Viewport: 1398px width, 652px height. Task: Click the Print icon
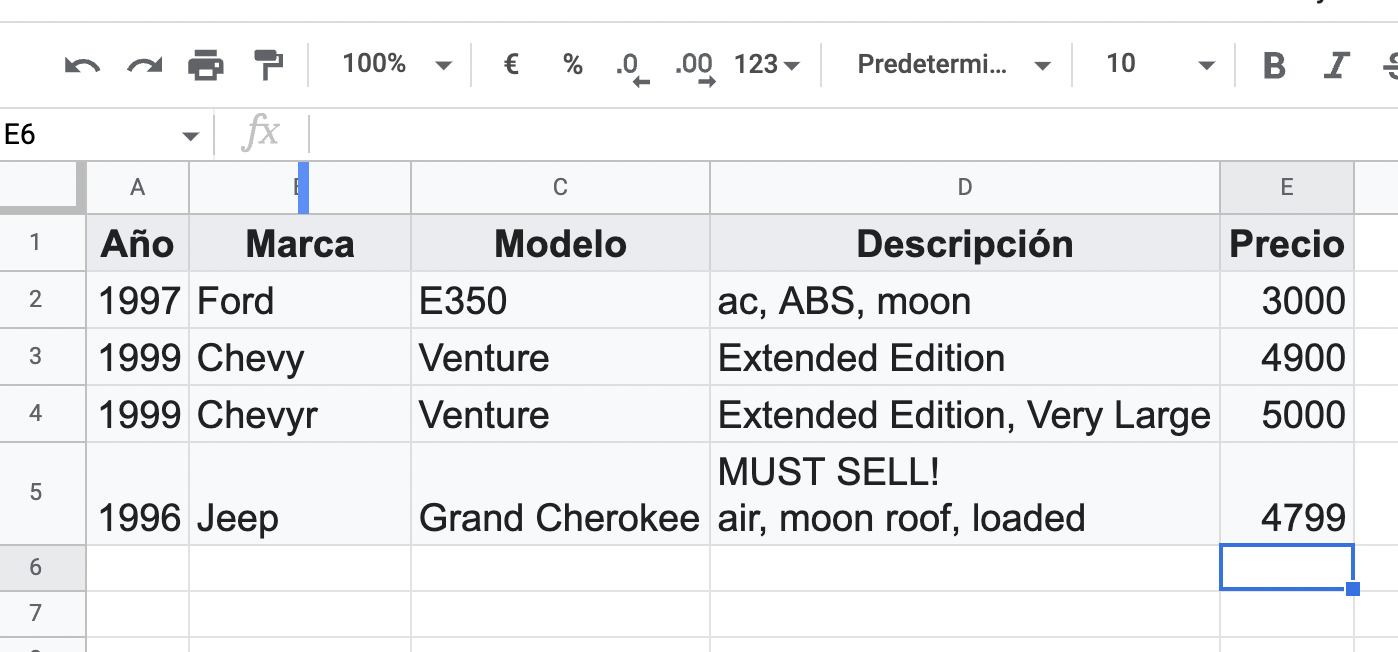pyautogui.click(x=206, y=66)
